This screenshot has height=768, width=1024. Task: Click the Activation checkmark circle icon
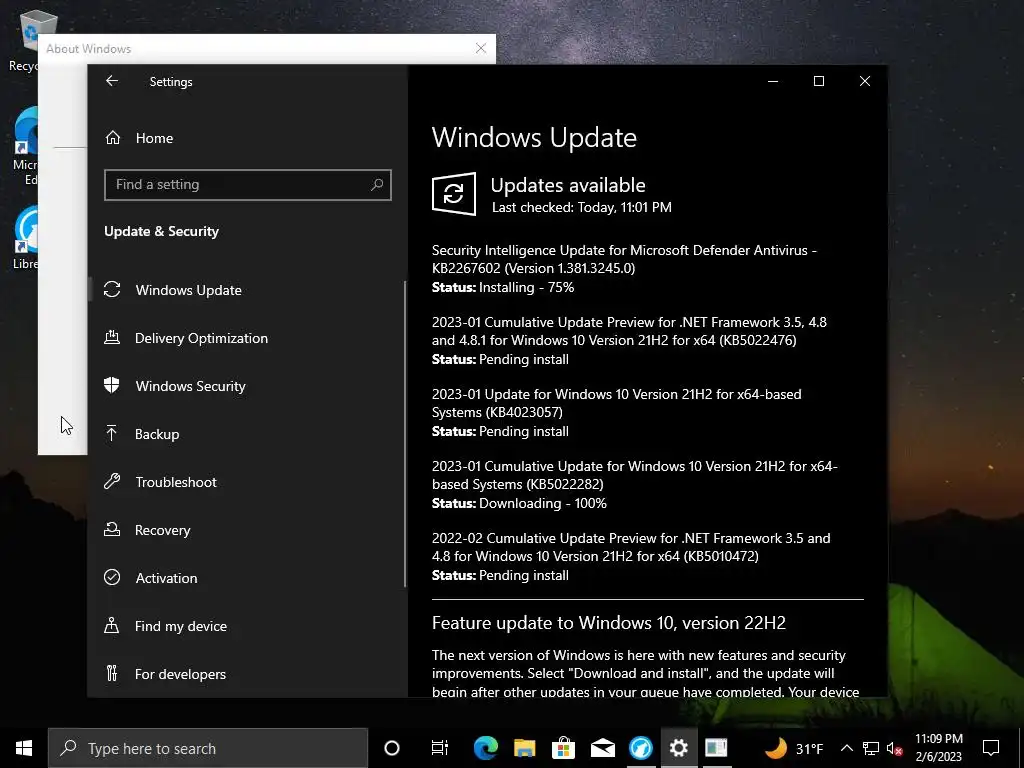pyautogui.click(x=112, y=577)
